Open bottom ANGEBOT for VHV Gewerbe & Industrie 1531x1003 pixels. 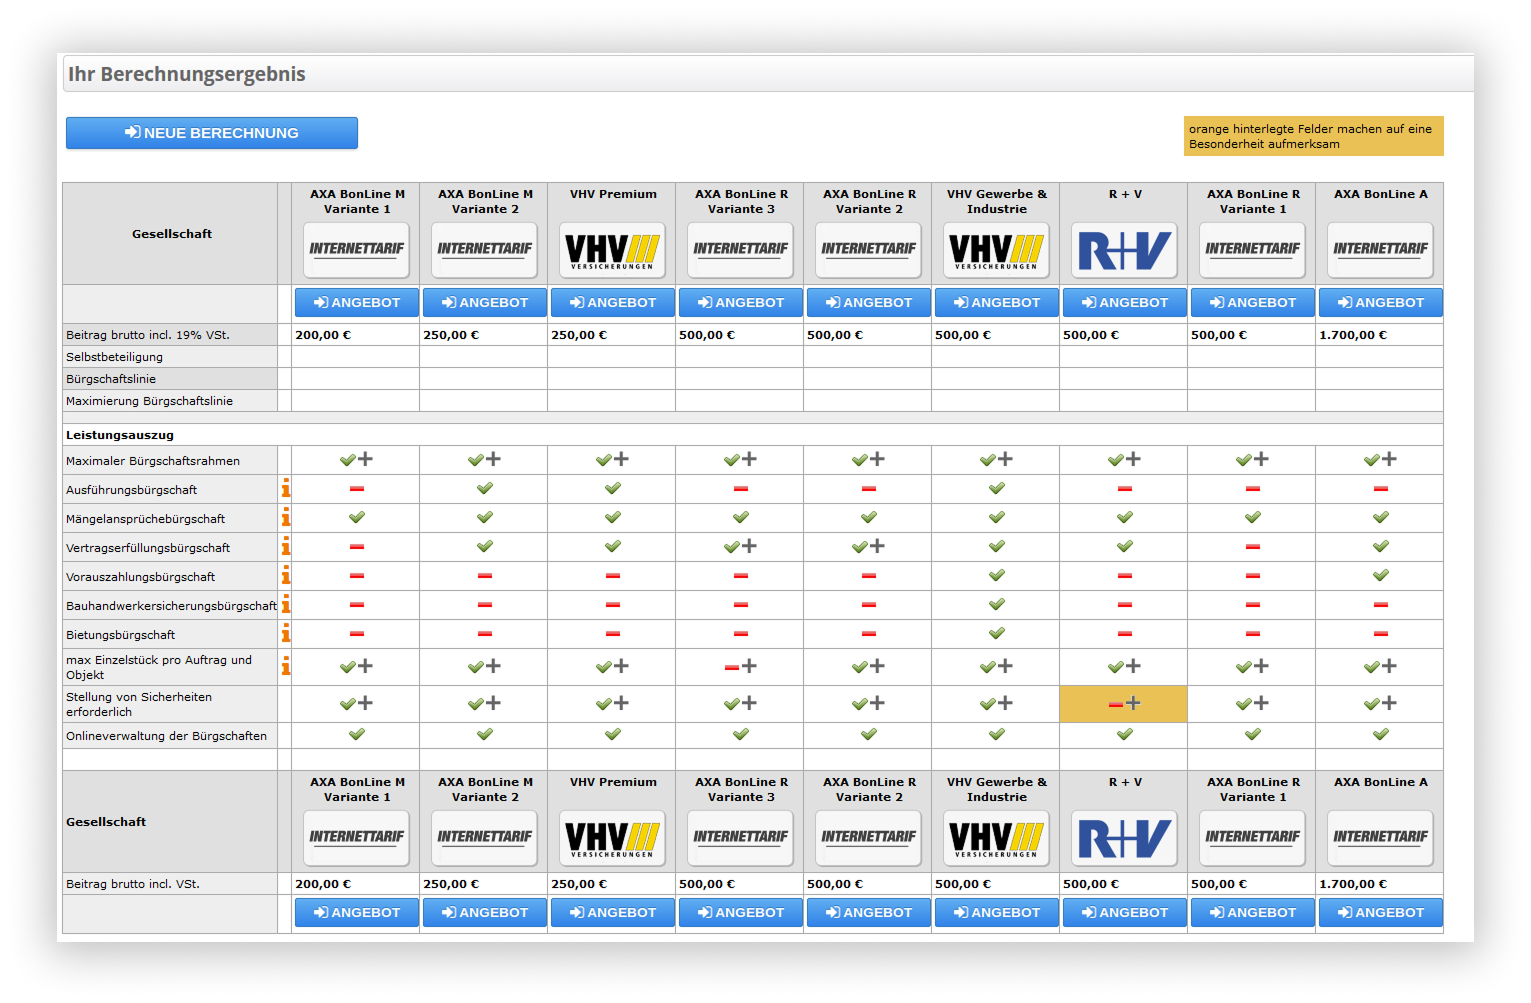[x=997, y=912]
